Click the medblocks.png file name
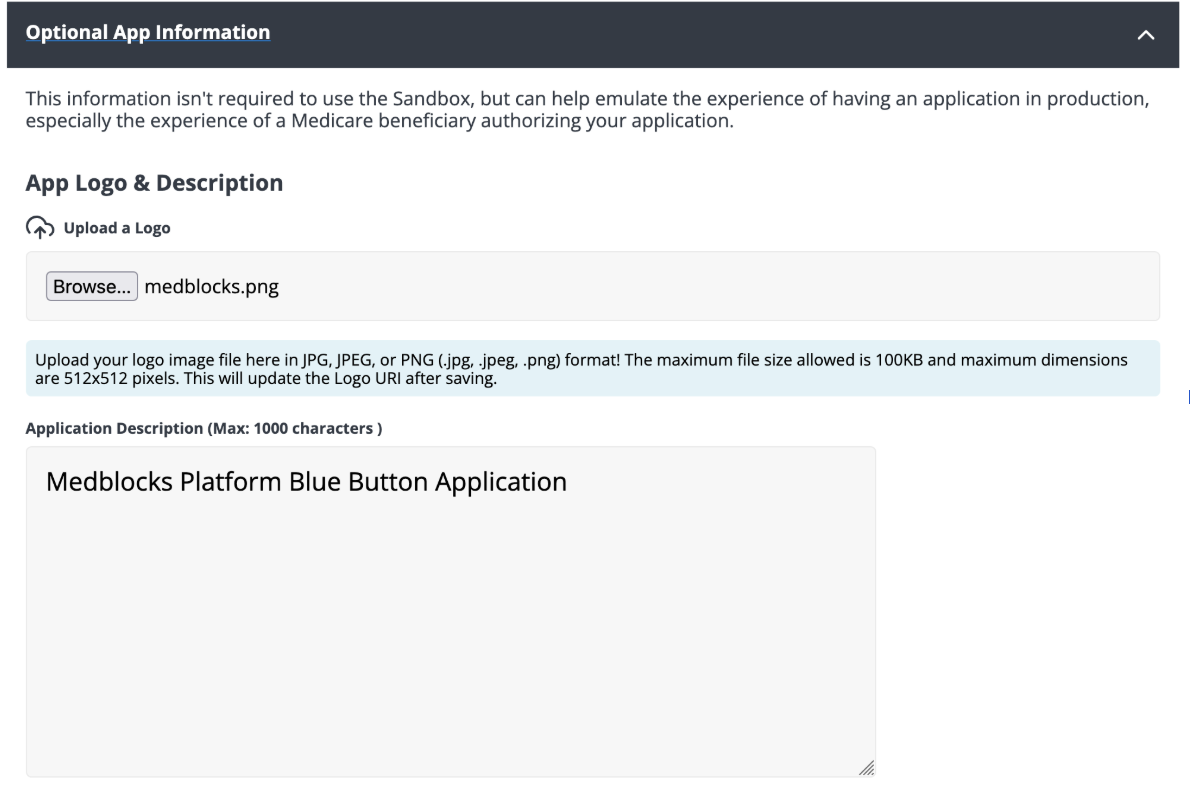The height and width of the screenshot is (794, 1190). point(212,286)
